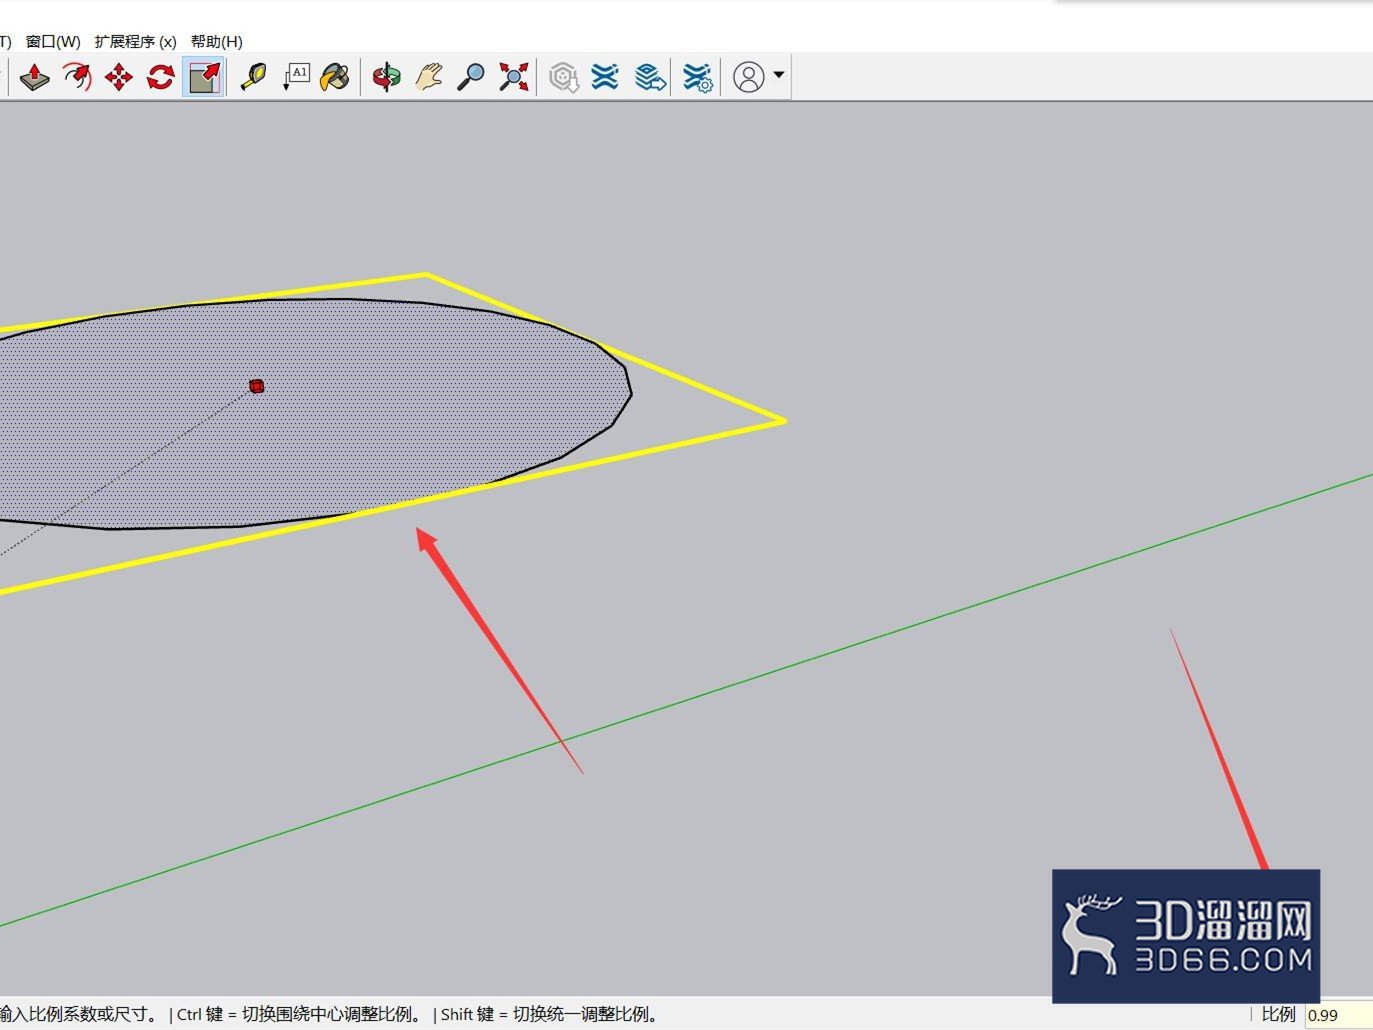Open the 3D Warehouse download icon
The image size is (1373, 1030).
pyautogui.click(x=564, y=77)
